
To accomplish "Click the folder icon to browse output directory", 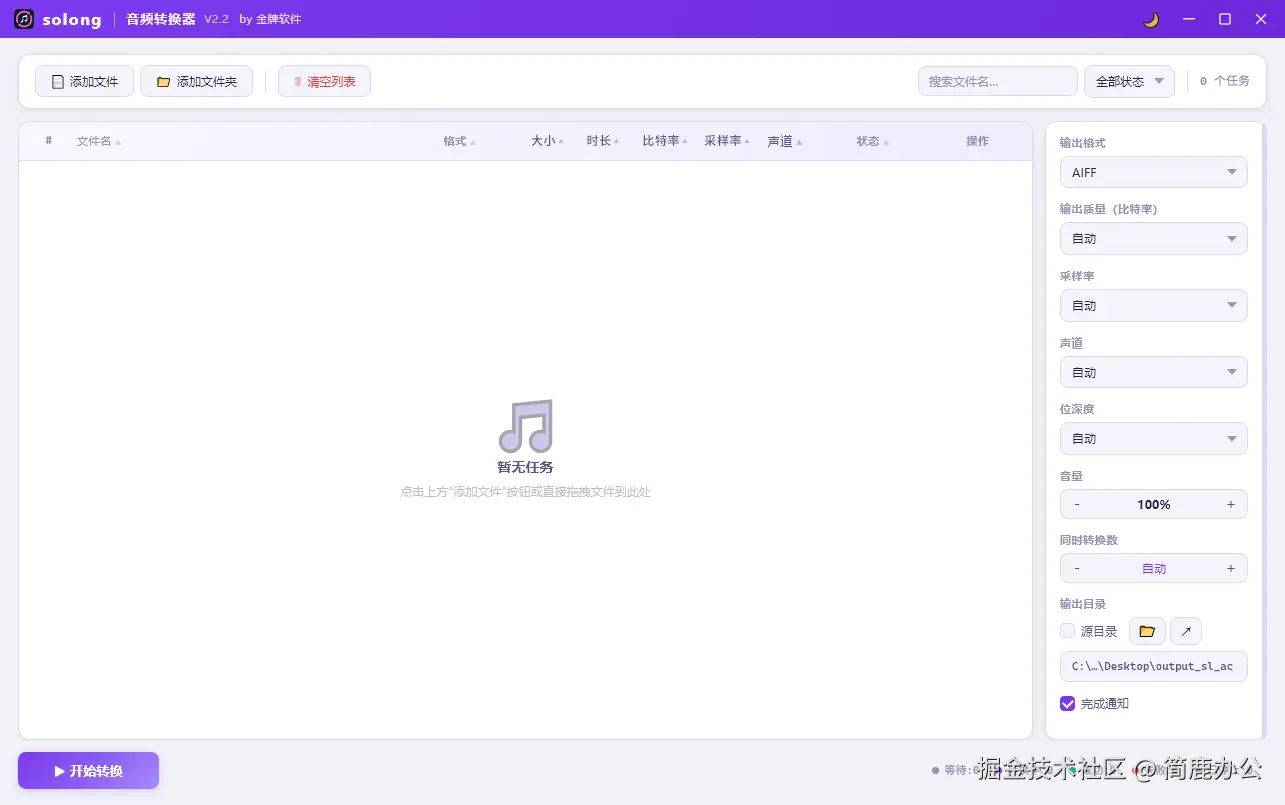I will point(1146,631).
